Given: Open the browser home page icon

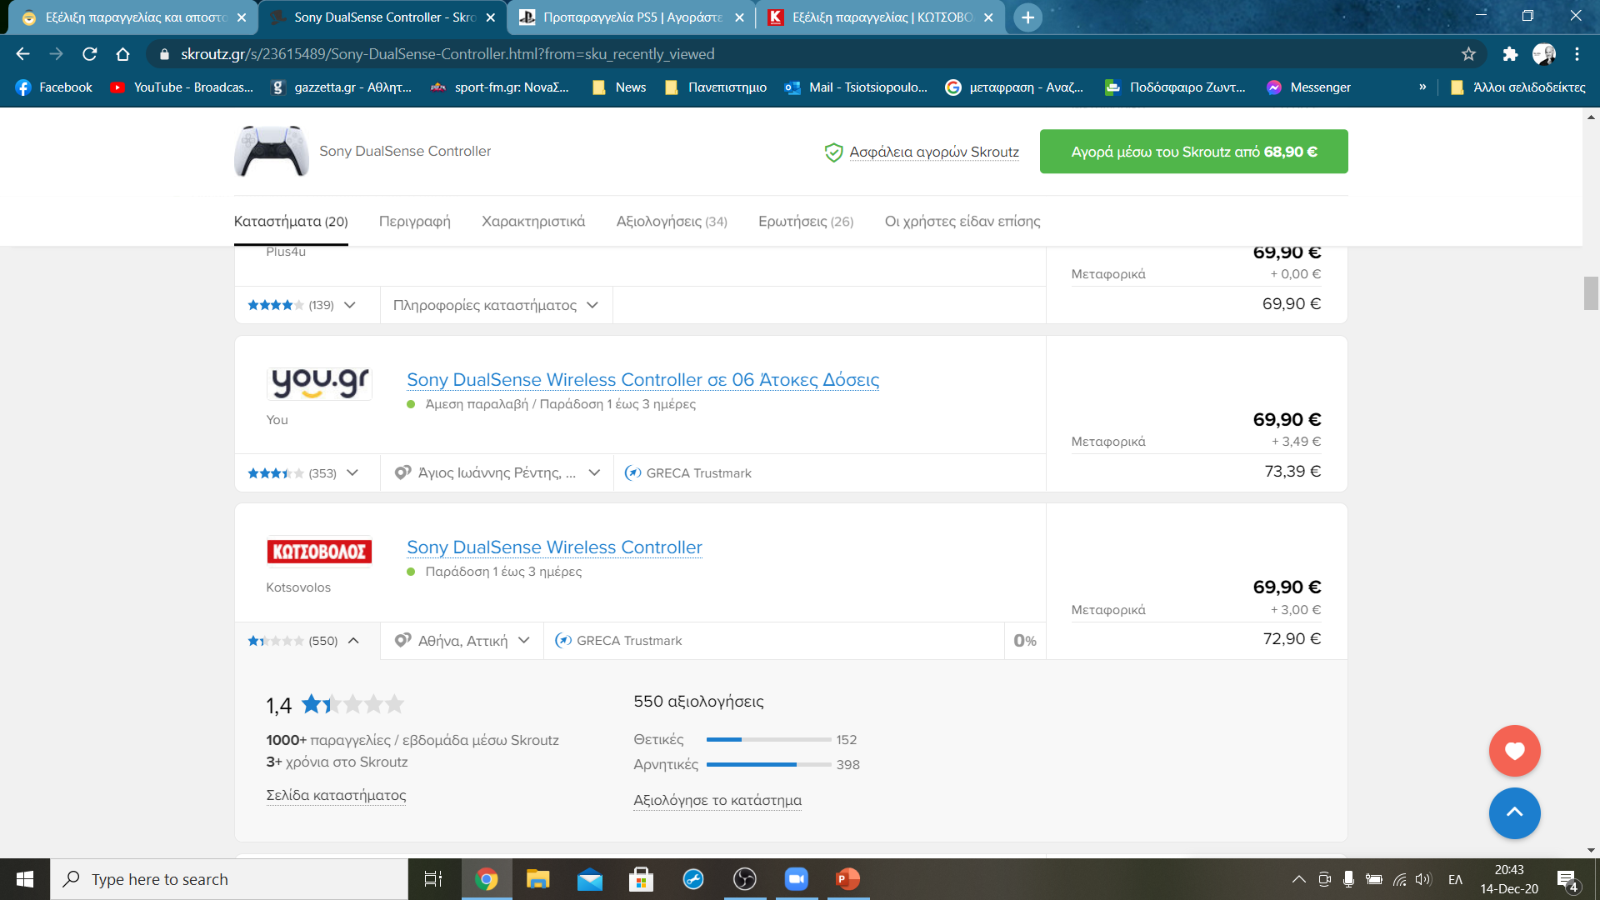Looking at the screenshot, I should (x=123, y=54).
